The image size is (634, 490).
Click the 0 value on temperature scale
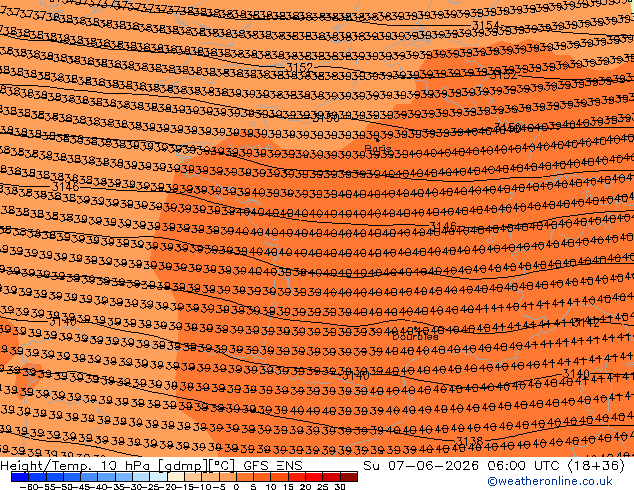click(236, 486)
